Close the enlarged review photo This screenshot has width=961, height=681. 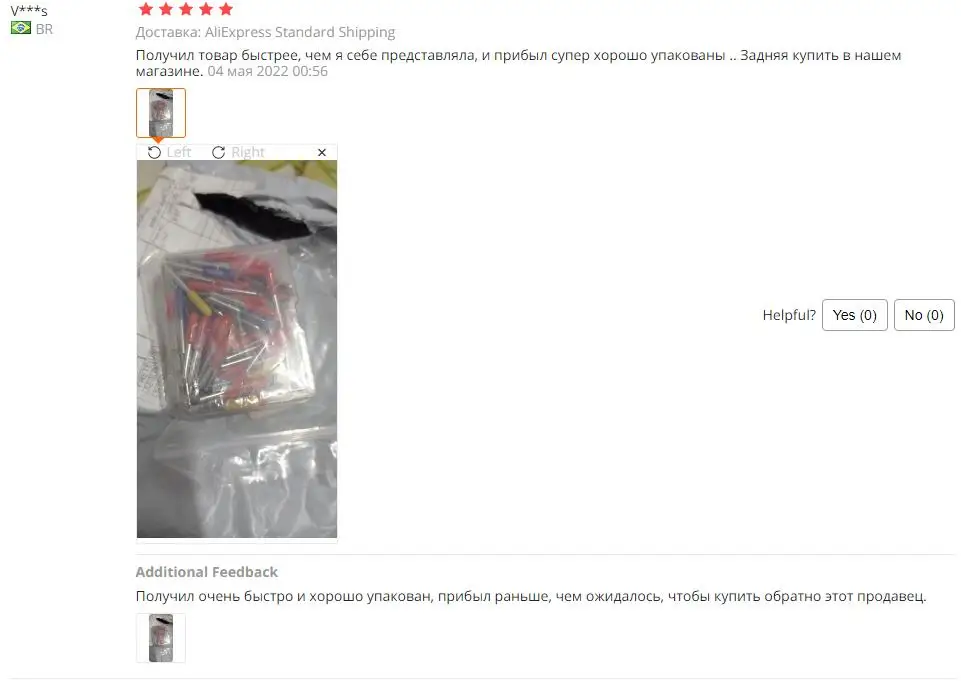point(322,152)
